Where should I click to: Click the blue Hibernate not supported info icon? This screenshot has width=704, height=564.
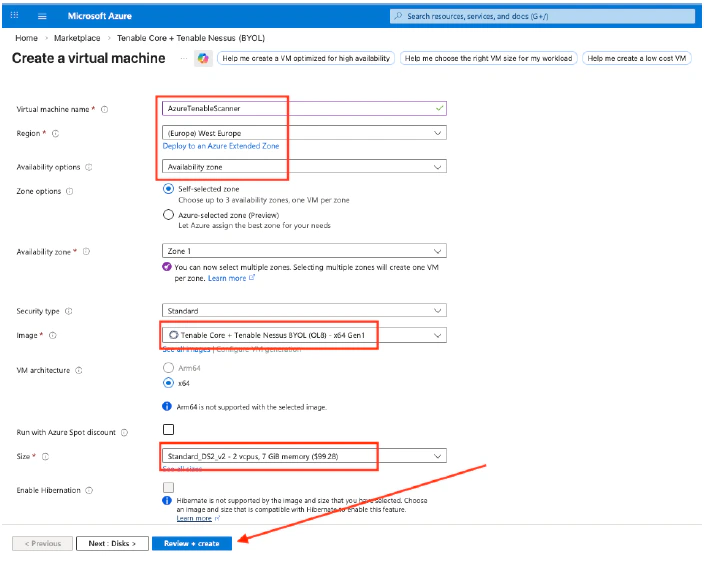167,500
